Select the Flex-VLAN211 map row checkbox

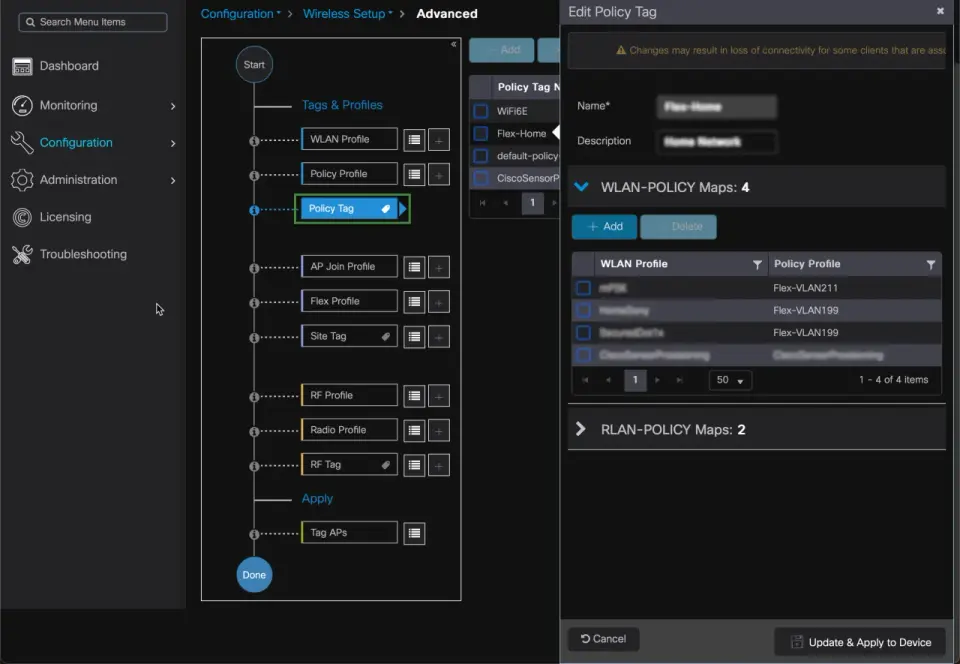coord(583,288)
